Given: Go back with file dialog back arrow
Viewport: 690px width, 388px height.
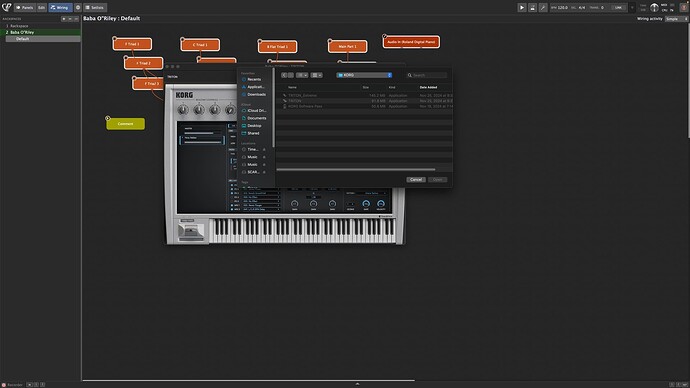Looking at the screenshot, I should pyautogui.click(x=284, y=75).
